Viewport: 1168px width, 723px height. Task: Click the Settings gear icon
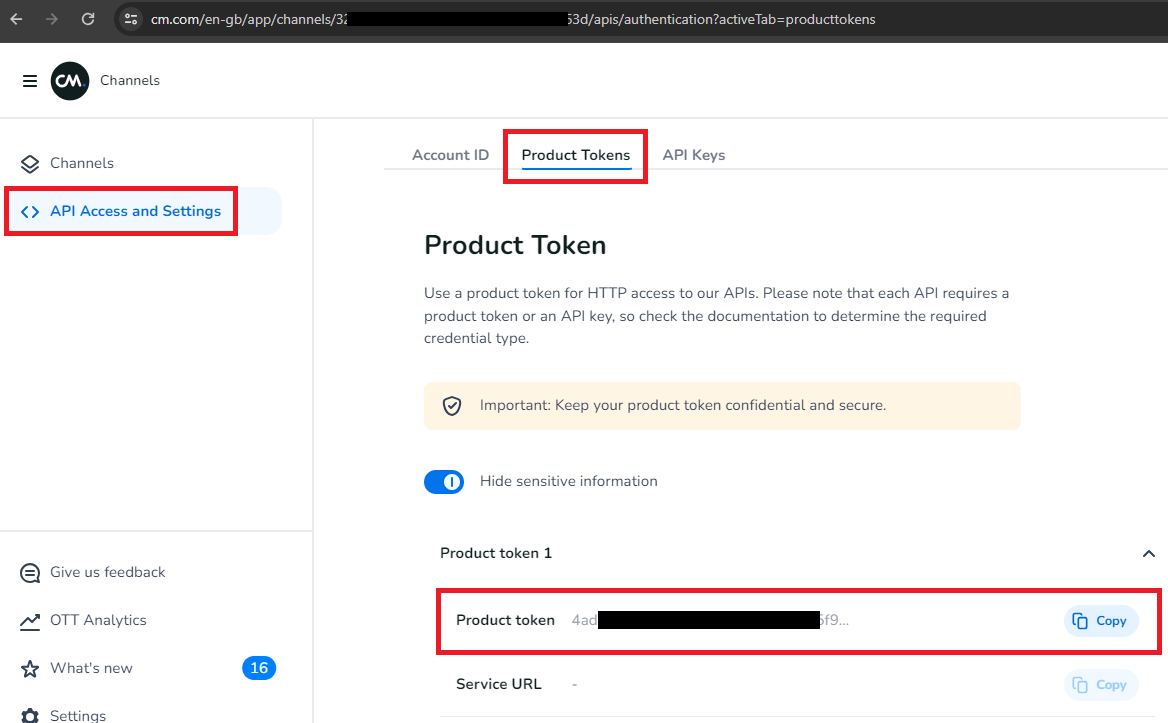point(30,716)
